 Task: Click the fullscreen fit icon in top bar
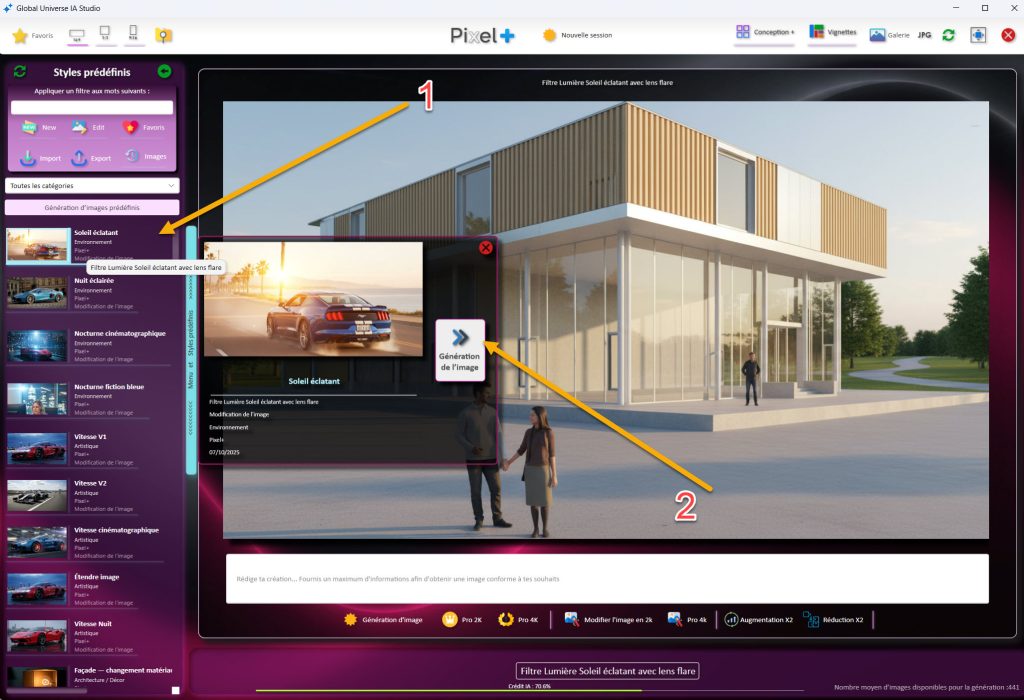click(978, 35)
